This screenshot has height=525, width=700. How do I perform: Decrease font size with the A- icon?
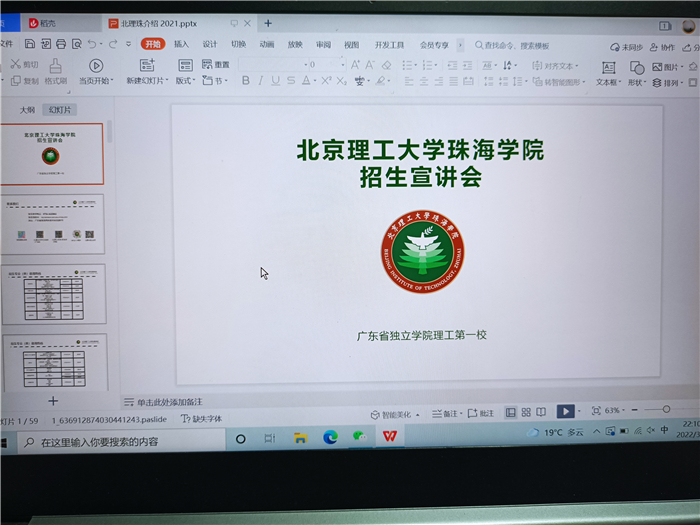(370, 65)
